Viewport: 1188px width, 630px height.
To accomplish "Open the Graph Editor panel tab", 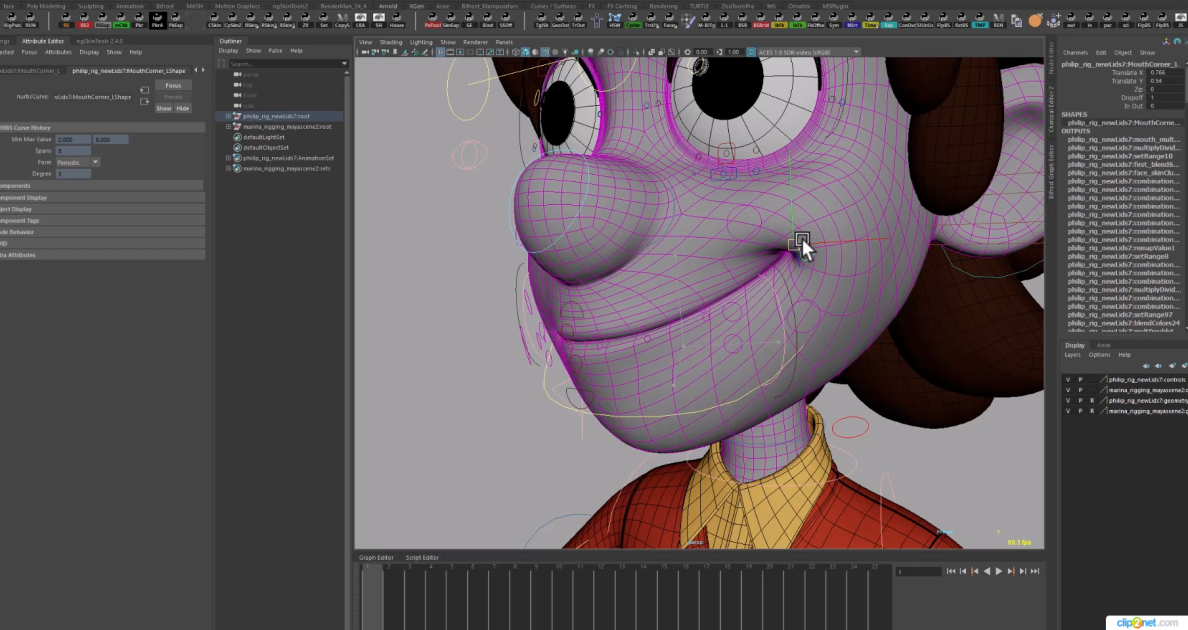I will (377, 557).
